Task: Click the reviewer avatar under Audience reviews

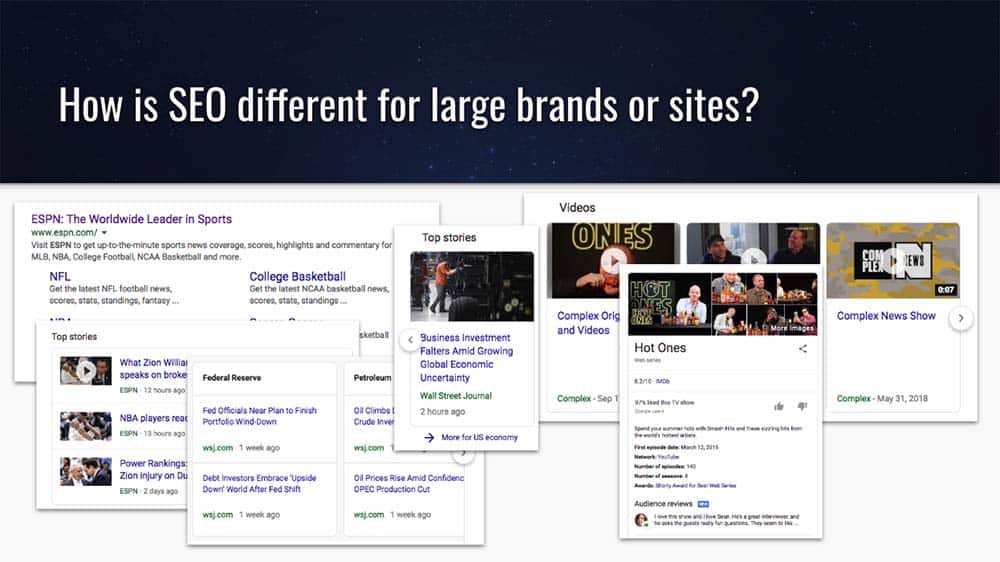Action: [x=641, y=520]
